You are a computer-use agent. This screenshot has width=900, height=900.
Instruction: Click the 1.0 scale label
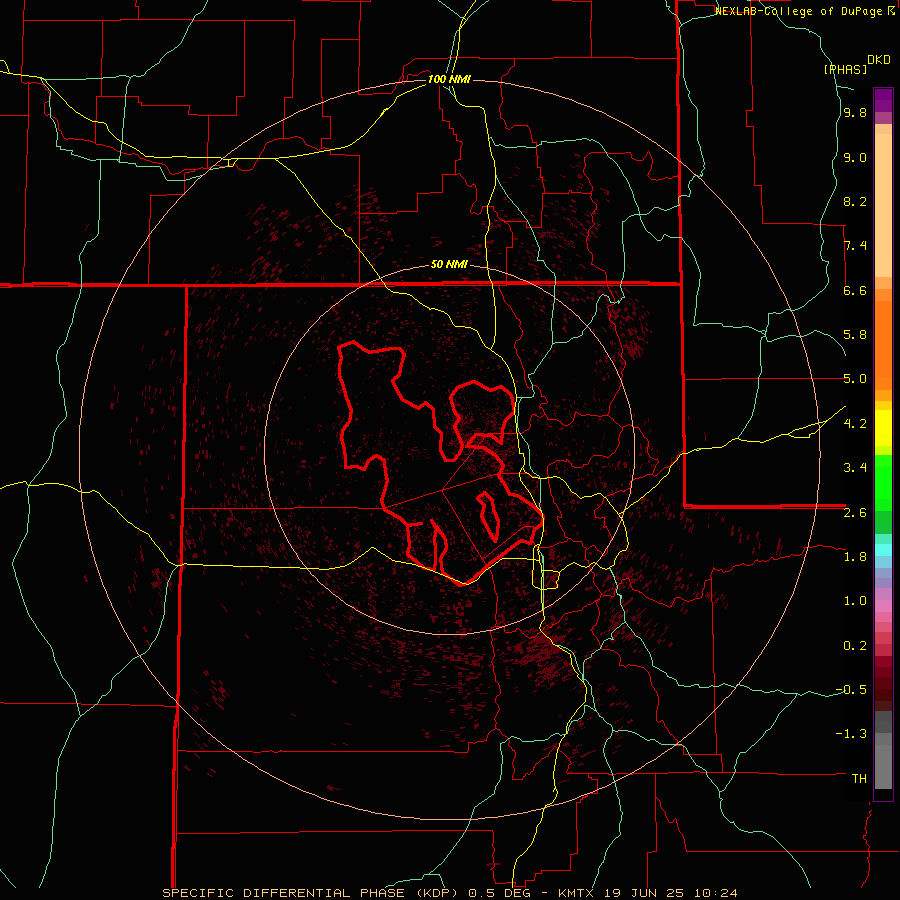click(855, 601)
